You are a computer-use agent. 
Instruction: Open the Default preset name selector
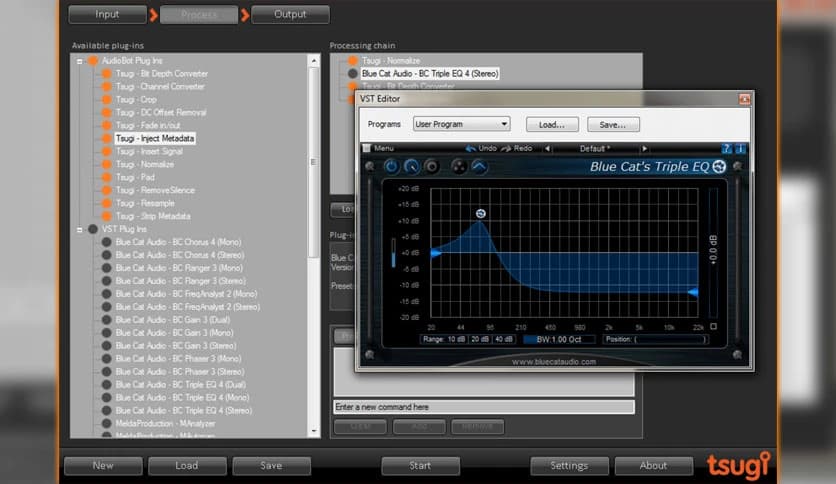click(x=595, y=149)
